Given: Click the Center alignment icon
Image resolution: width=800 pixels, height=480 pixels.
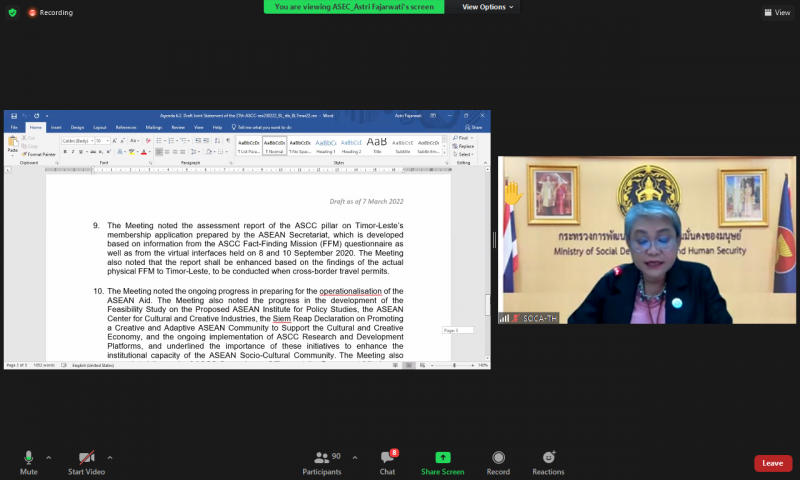Looking at the screenshot, I should 167,151.
